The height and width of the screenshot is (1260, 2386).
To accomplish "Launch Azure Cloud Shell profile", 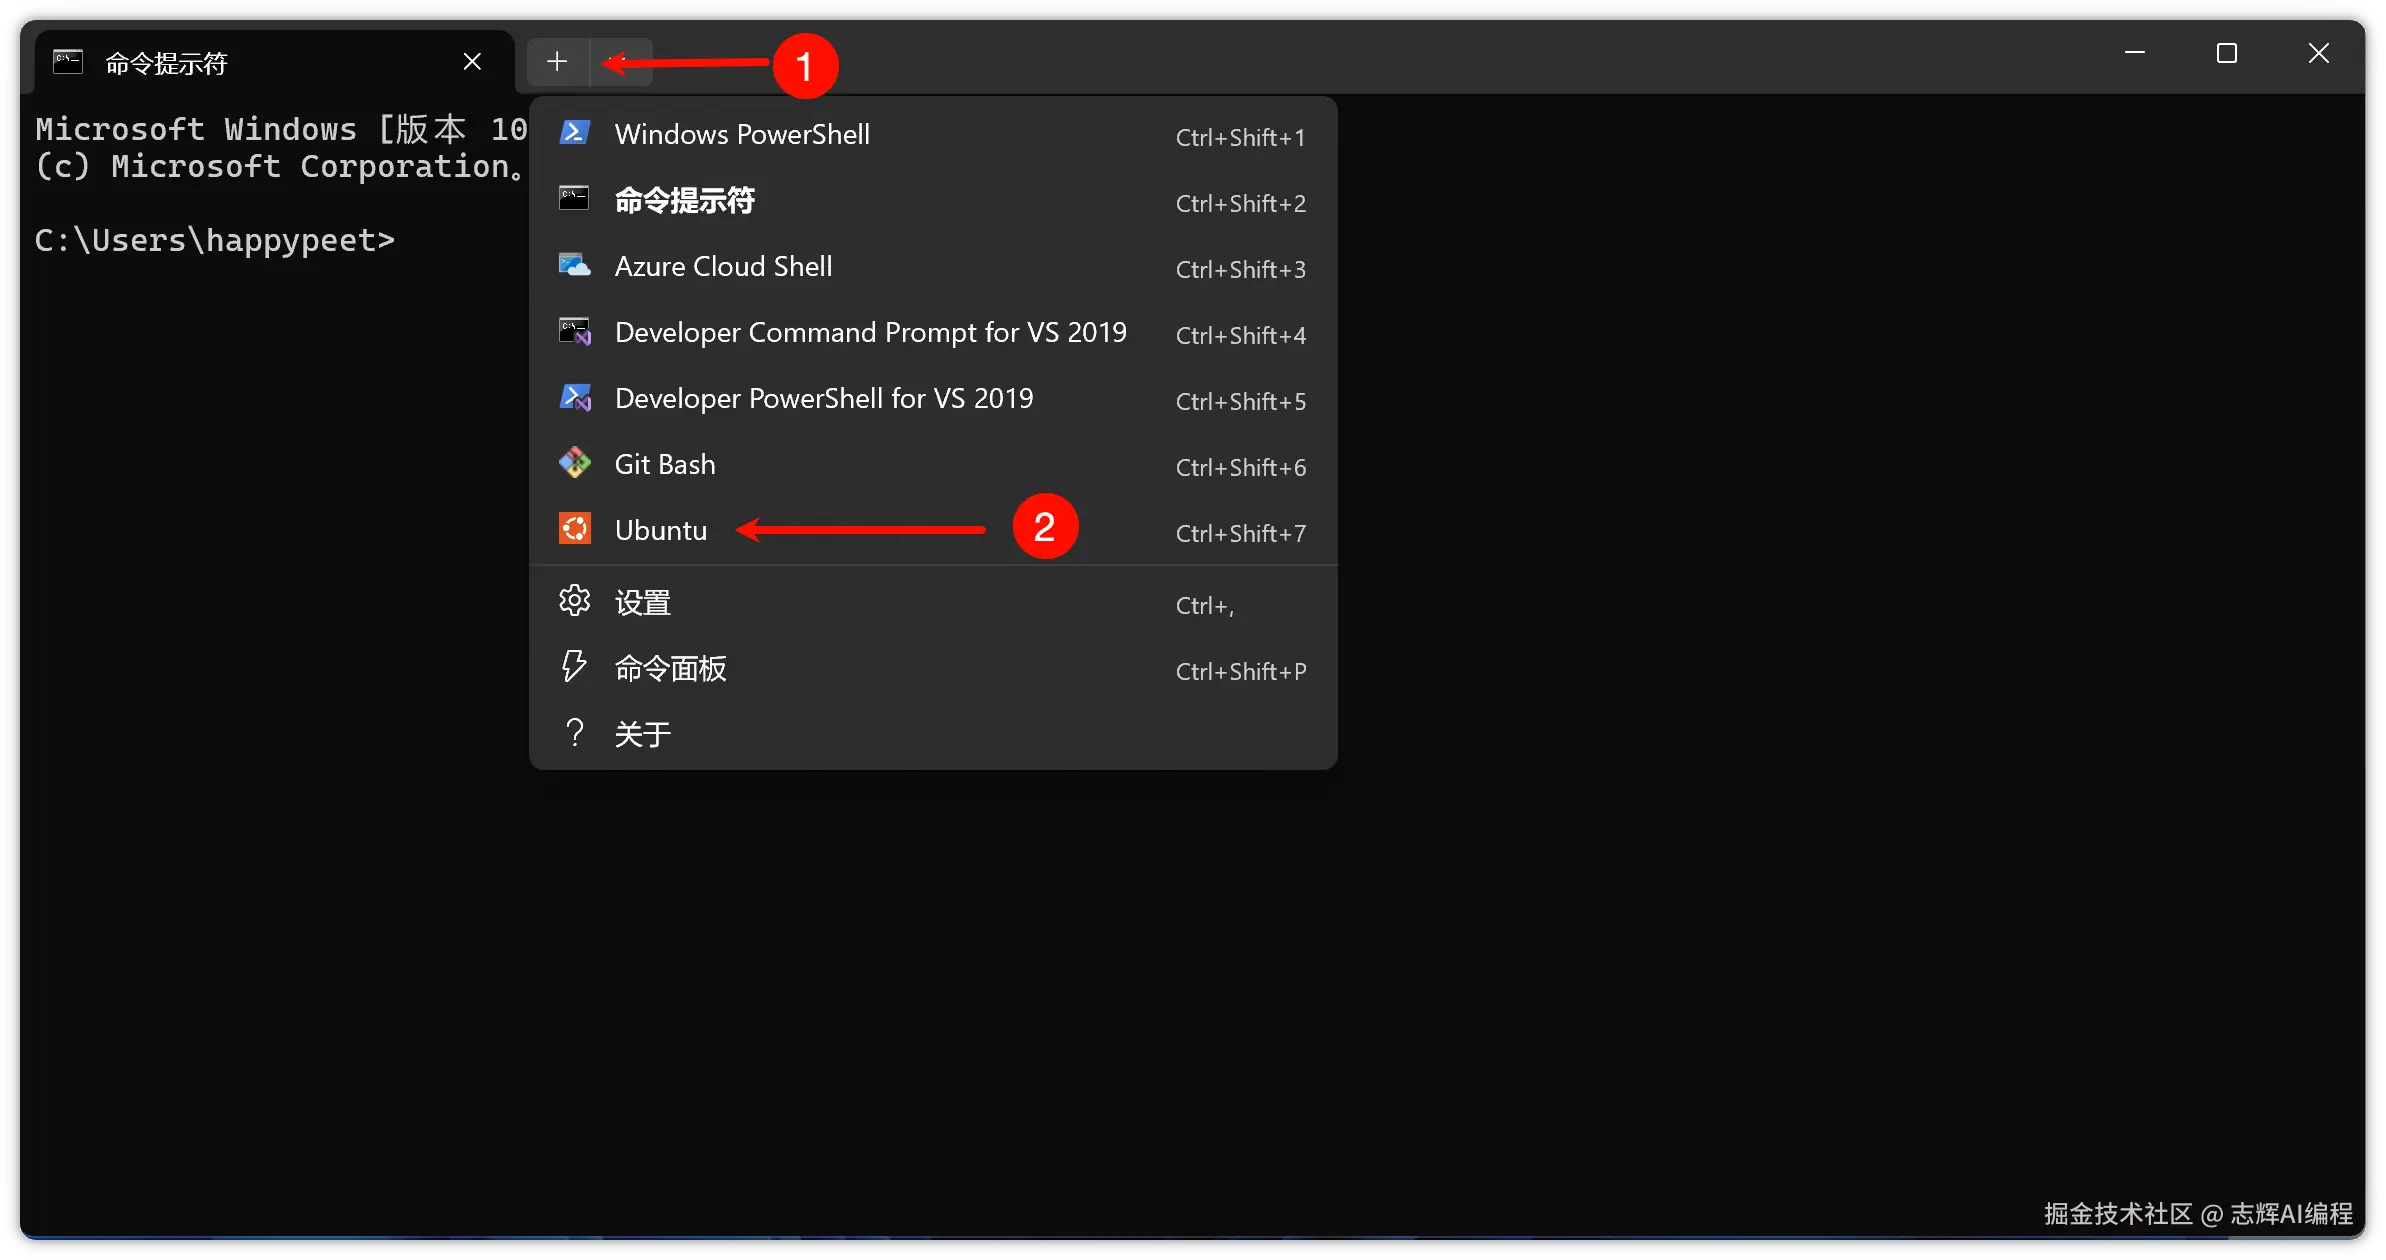I will (723, 266).
